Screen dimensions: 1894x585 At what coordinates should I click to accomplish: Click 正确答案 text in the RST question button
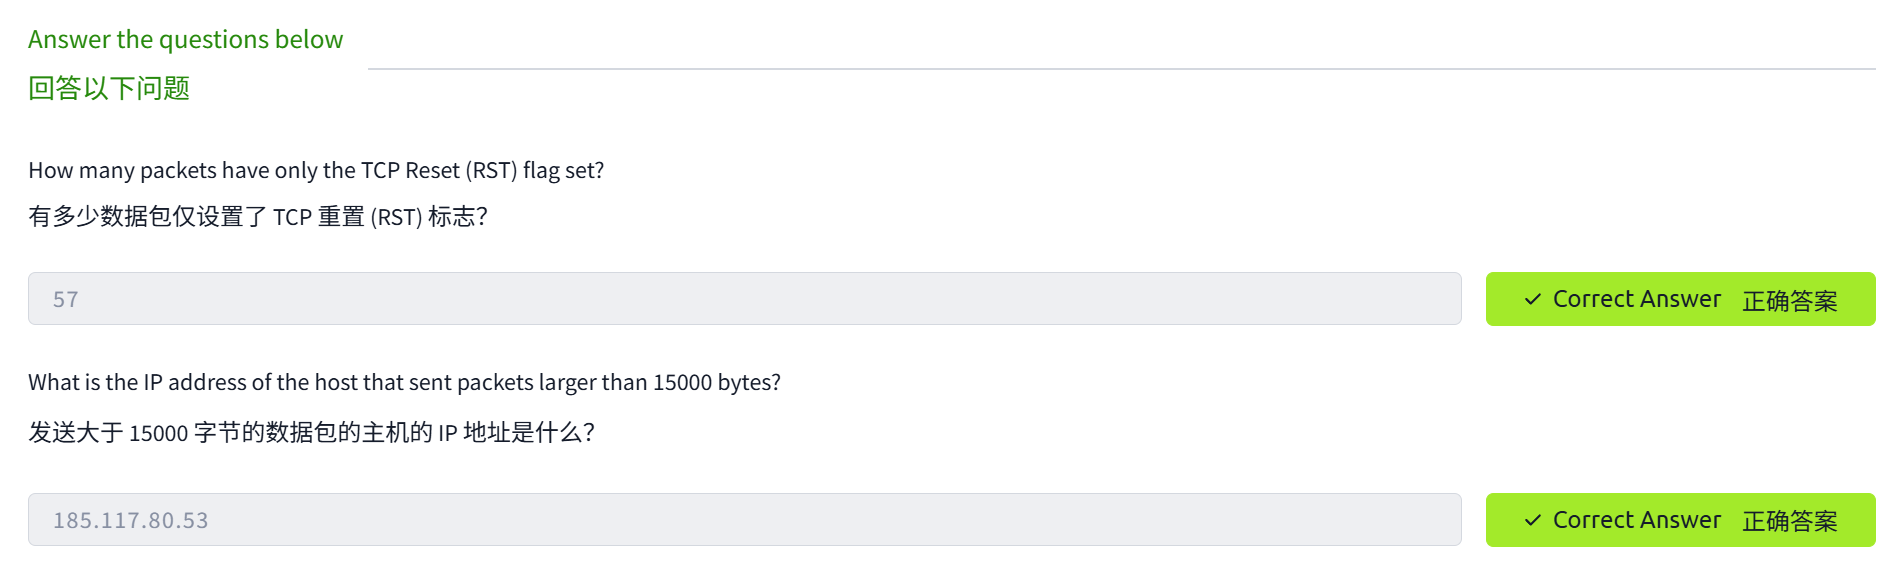pos(1789,301)
